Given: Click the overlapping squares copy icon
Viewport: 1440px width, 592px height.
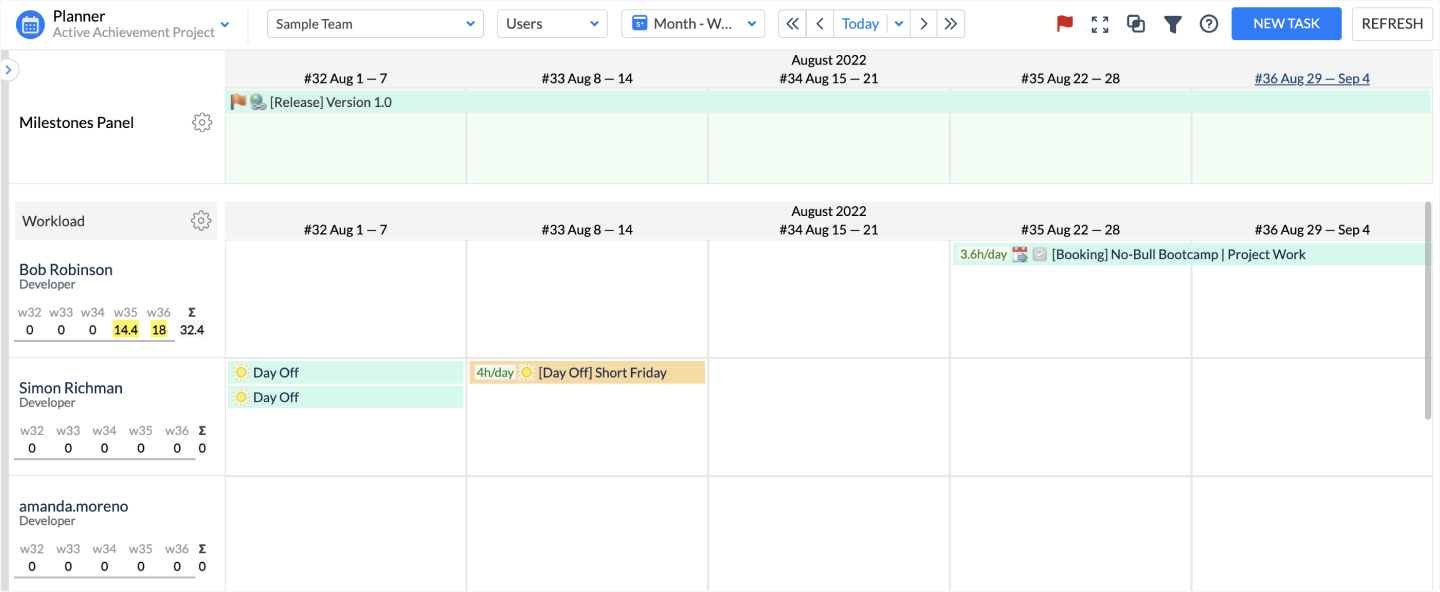Looking at the screenshot, I should (1136, 24).
